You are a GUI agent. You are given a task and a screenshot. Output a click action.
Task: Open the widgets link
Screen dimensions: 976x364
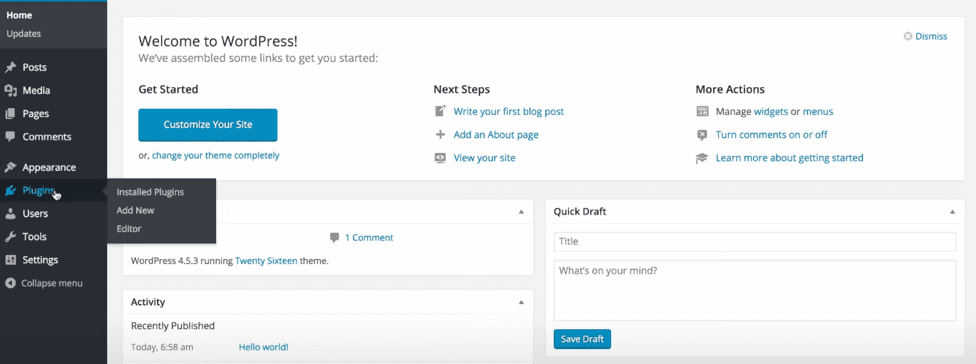pyautogui.click(x=771, y=111)
